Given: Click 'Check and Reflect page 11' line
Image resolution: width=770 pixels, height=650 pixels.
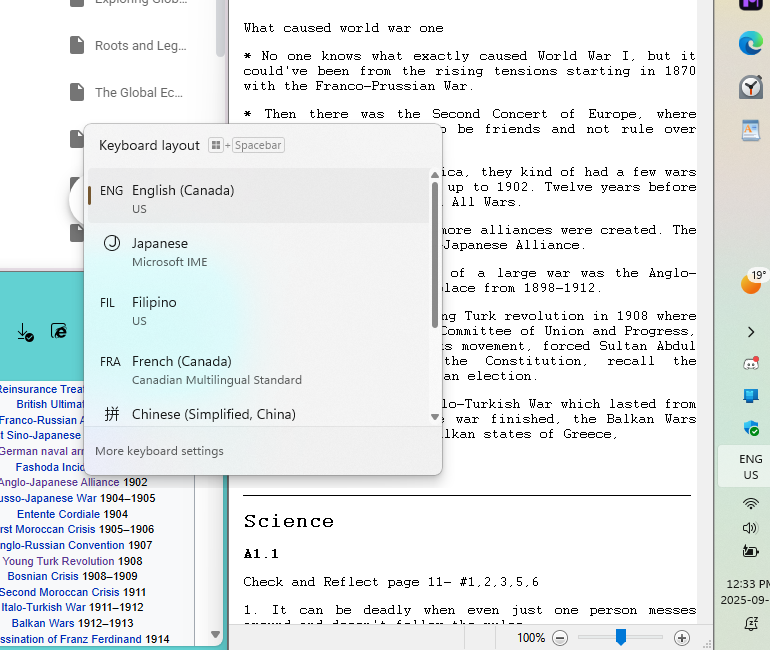Looking at the screenshot, I should [391, 582].
